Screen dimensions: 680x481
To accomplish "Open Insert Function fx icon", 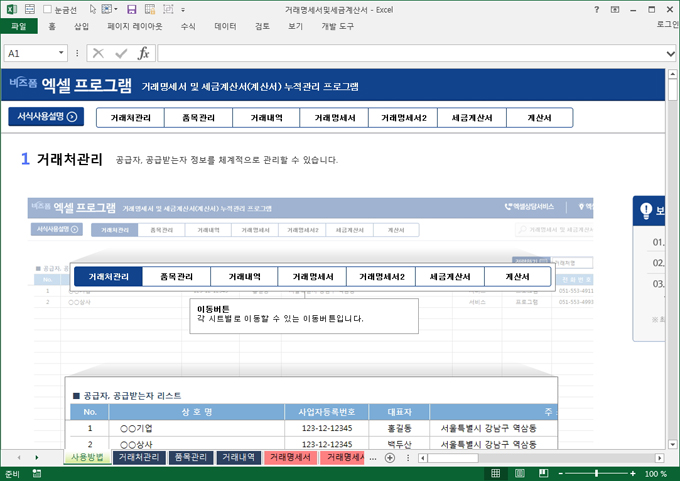I will (x=144, y=53).
